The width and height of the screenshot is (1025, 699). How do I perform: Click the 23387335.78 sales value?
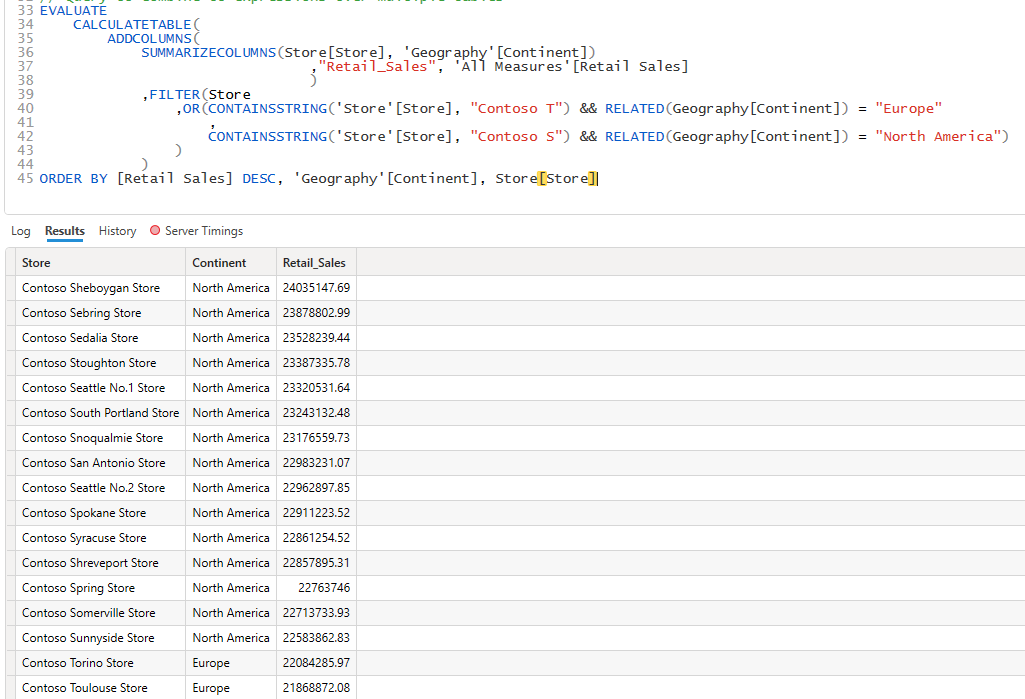tap(316, 363)
